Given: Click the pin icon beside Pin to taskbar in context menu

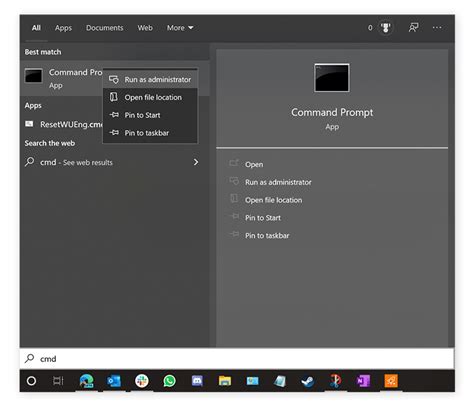Looking at the screenshot, I should click(x=114, y=133).
